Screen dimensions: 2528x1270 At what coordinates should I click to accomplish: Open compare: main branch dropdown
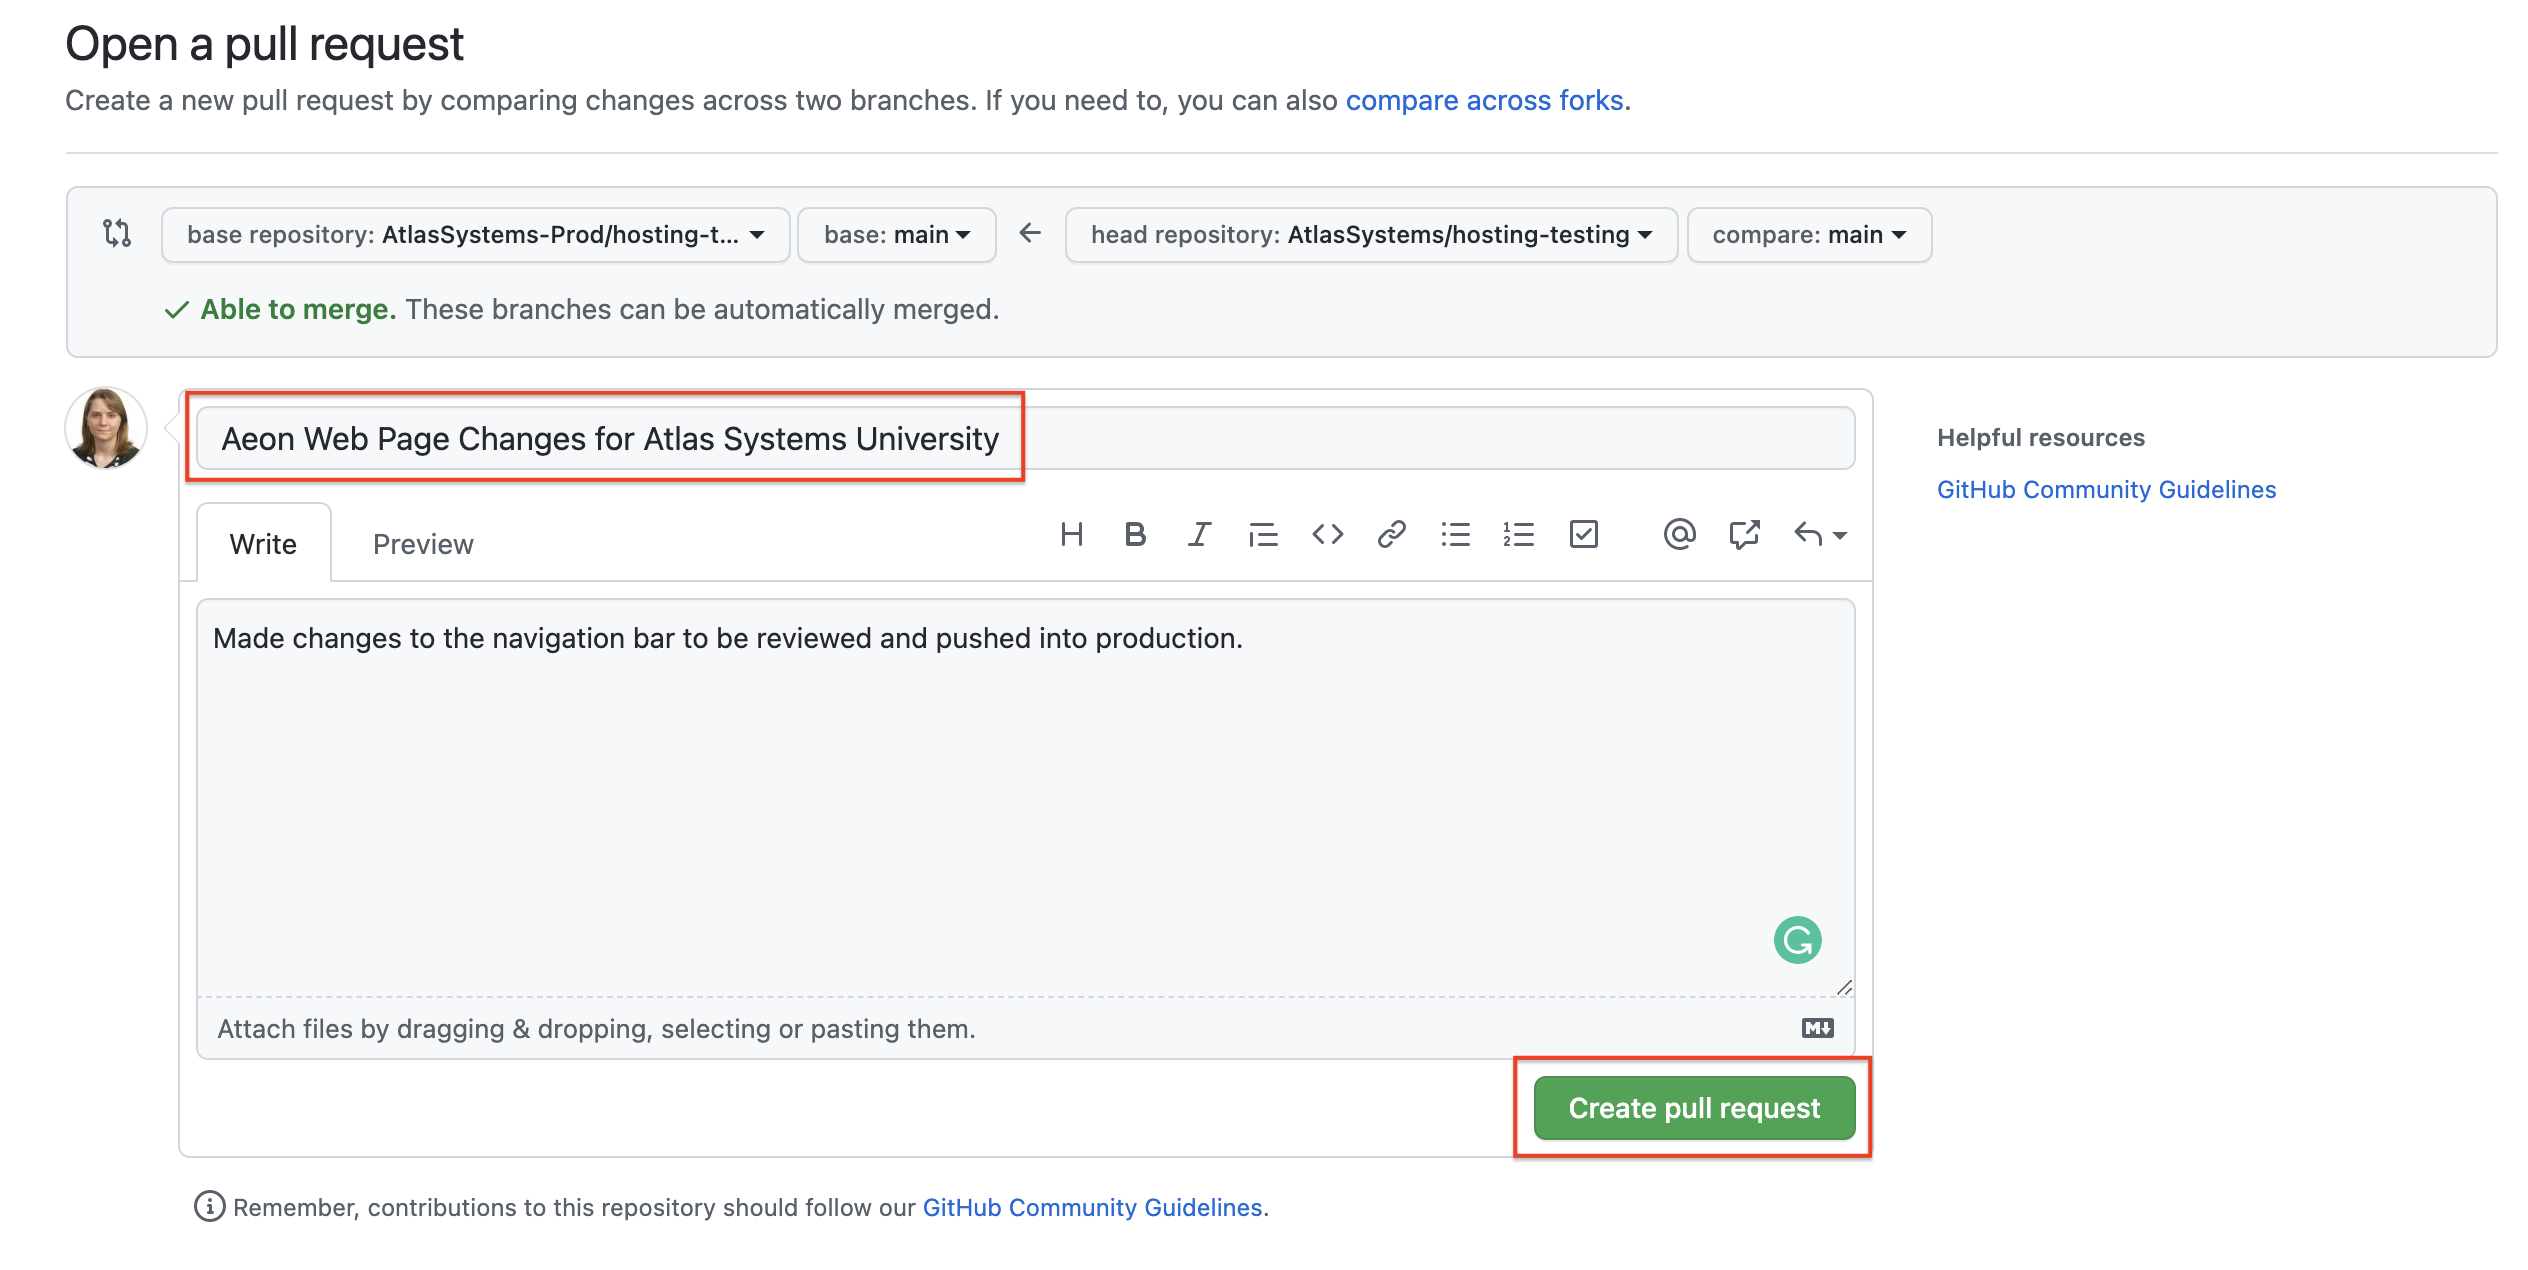1809,235
